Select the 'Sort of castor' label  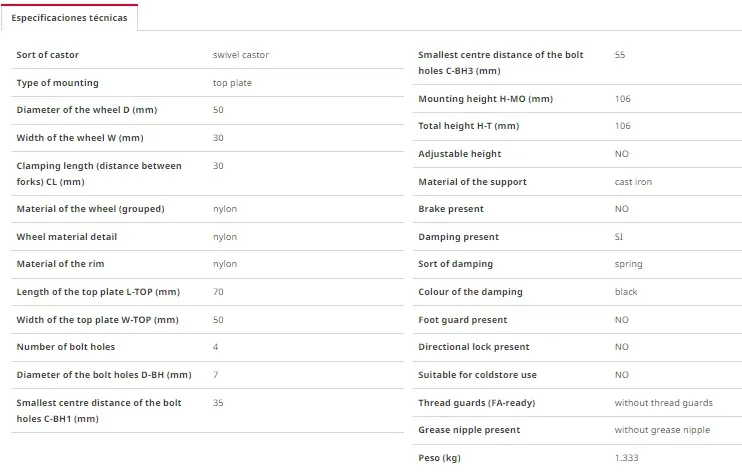(x=47, y=55)
